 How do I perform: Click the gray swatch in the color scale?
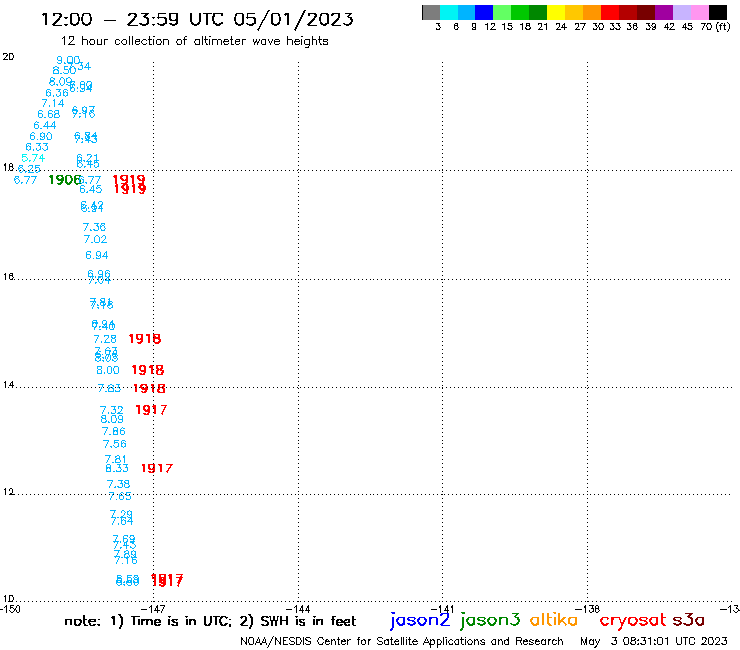(431, 12)
